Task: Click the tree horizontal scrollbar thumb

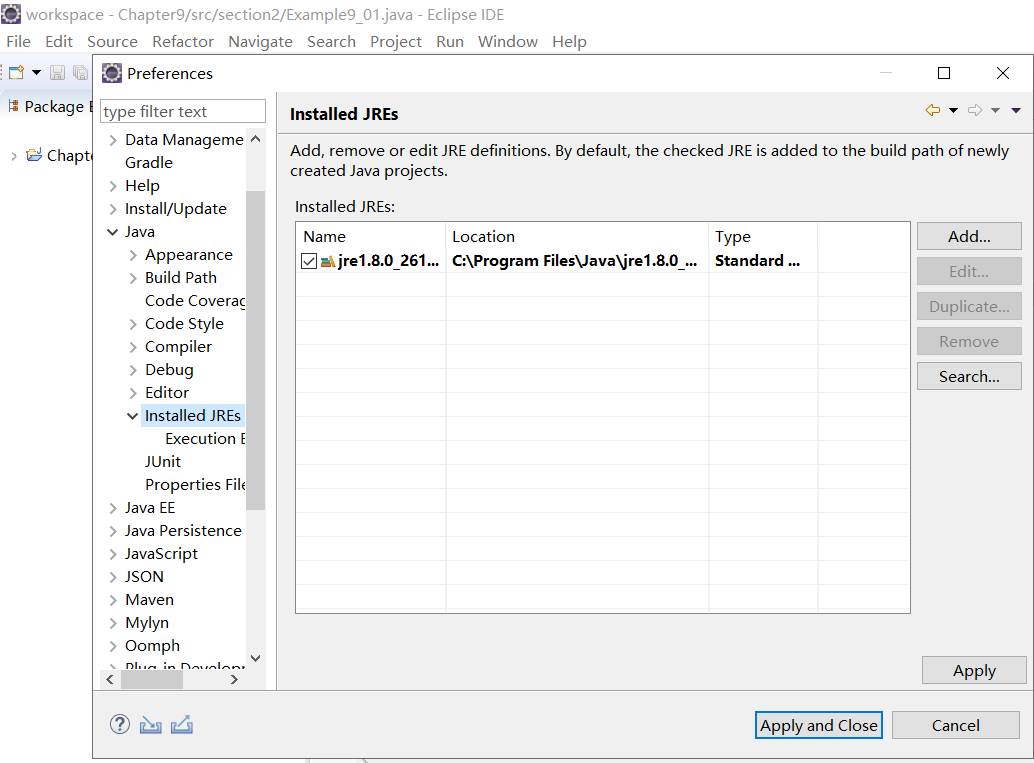Action: [x=152, y=680]
